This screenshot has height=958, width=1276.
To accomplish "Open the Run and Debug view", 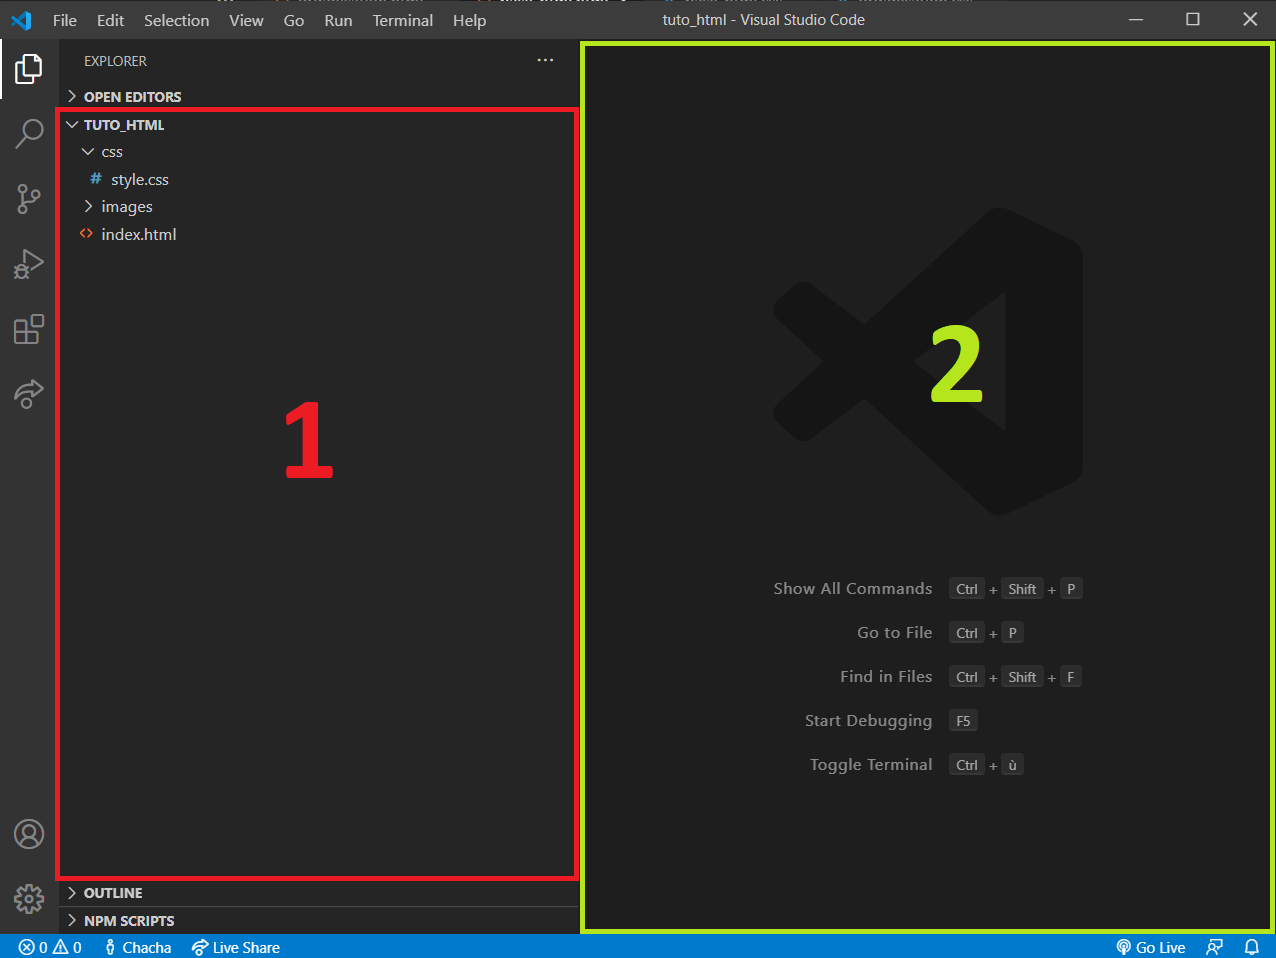I will click(29, 264).
